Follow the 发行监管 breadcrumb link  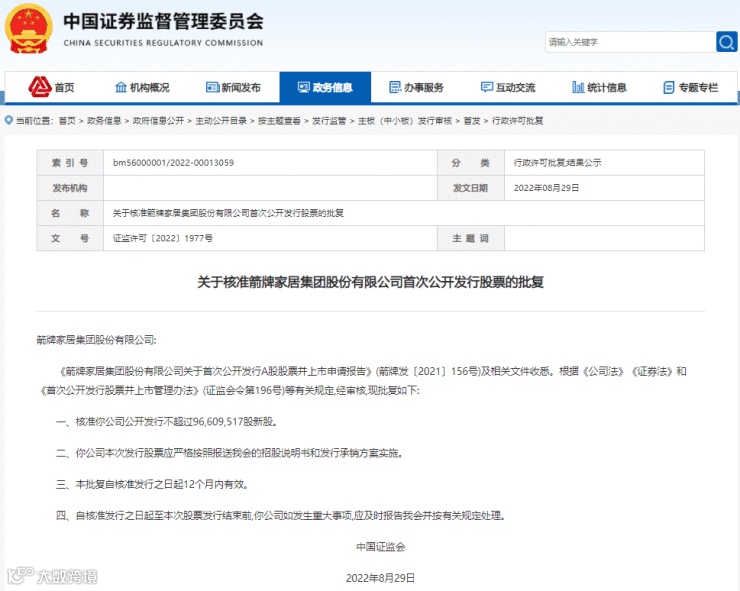click(x=329, y=121)
